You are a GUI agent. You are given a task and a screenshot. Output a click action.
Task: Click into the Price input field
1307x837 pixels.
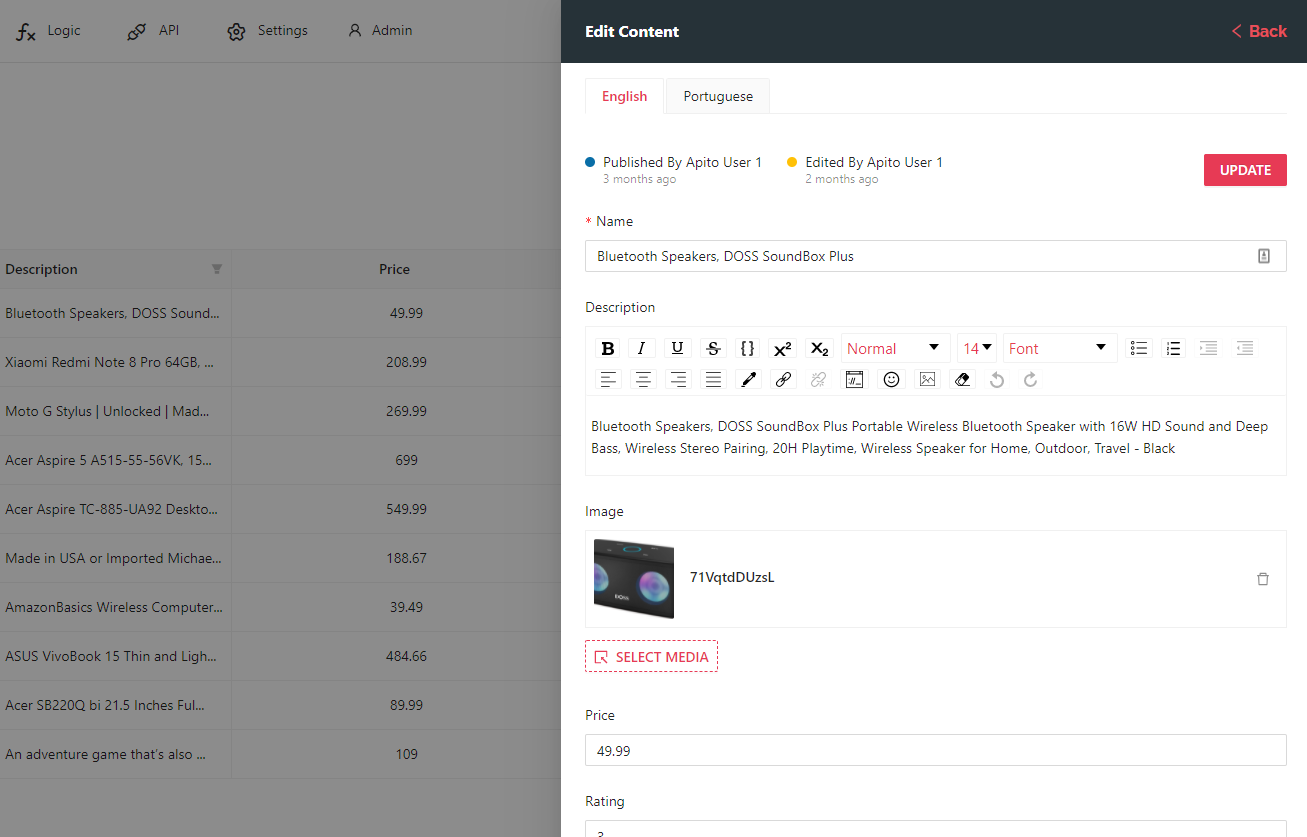(936, 750)
